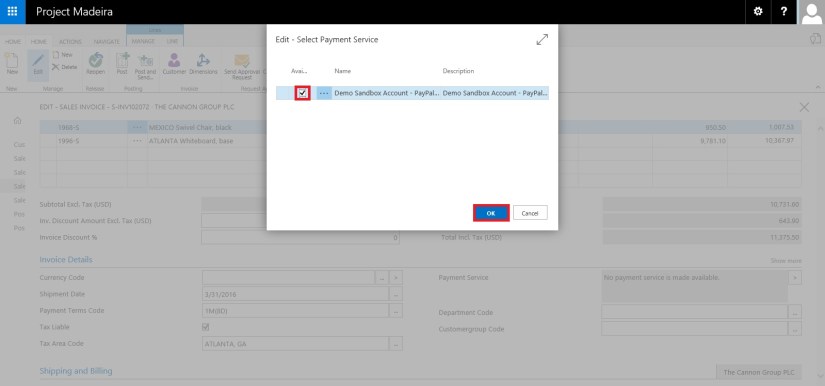This screenshot has height=386, width=825.
Task: Sort by the Description column header
Action: click(458, 71)
